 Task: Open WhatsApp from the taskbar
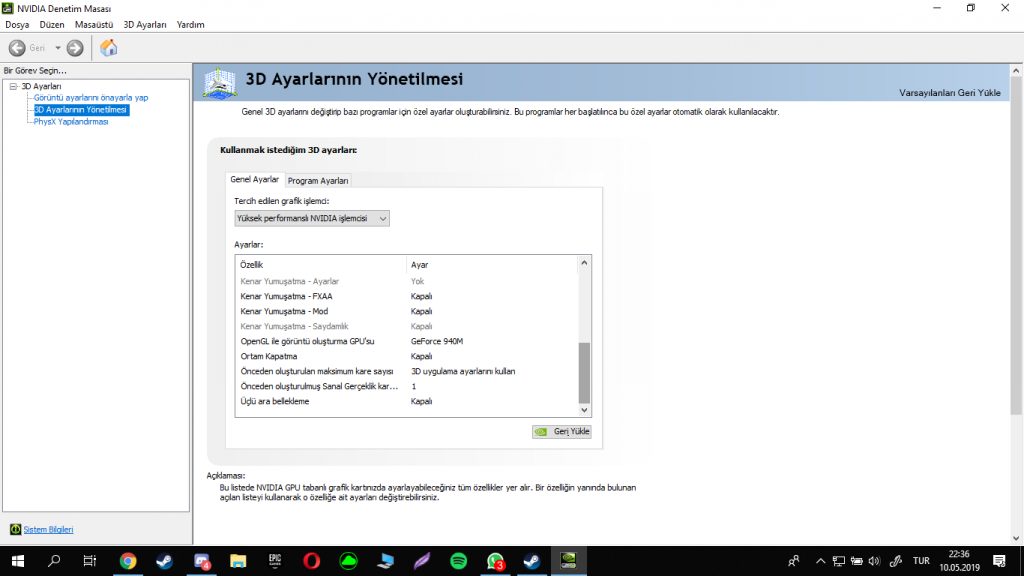pyautogui.click(x=496, y=561)
